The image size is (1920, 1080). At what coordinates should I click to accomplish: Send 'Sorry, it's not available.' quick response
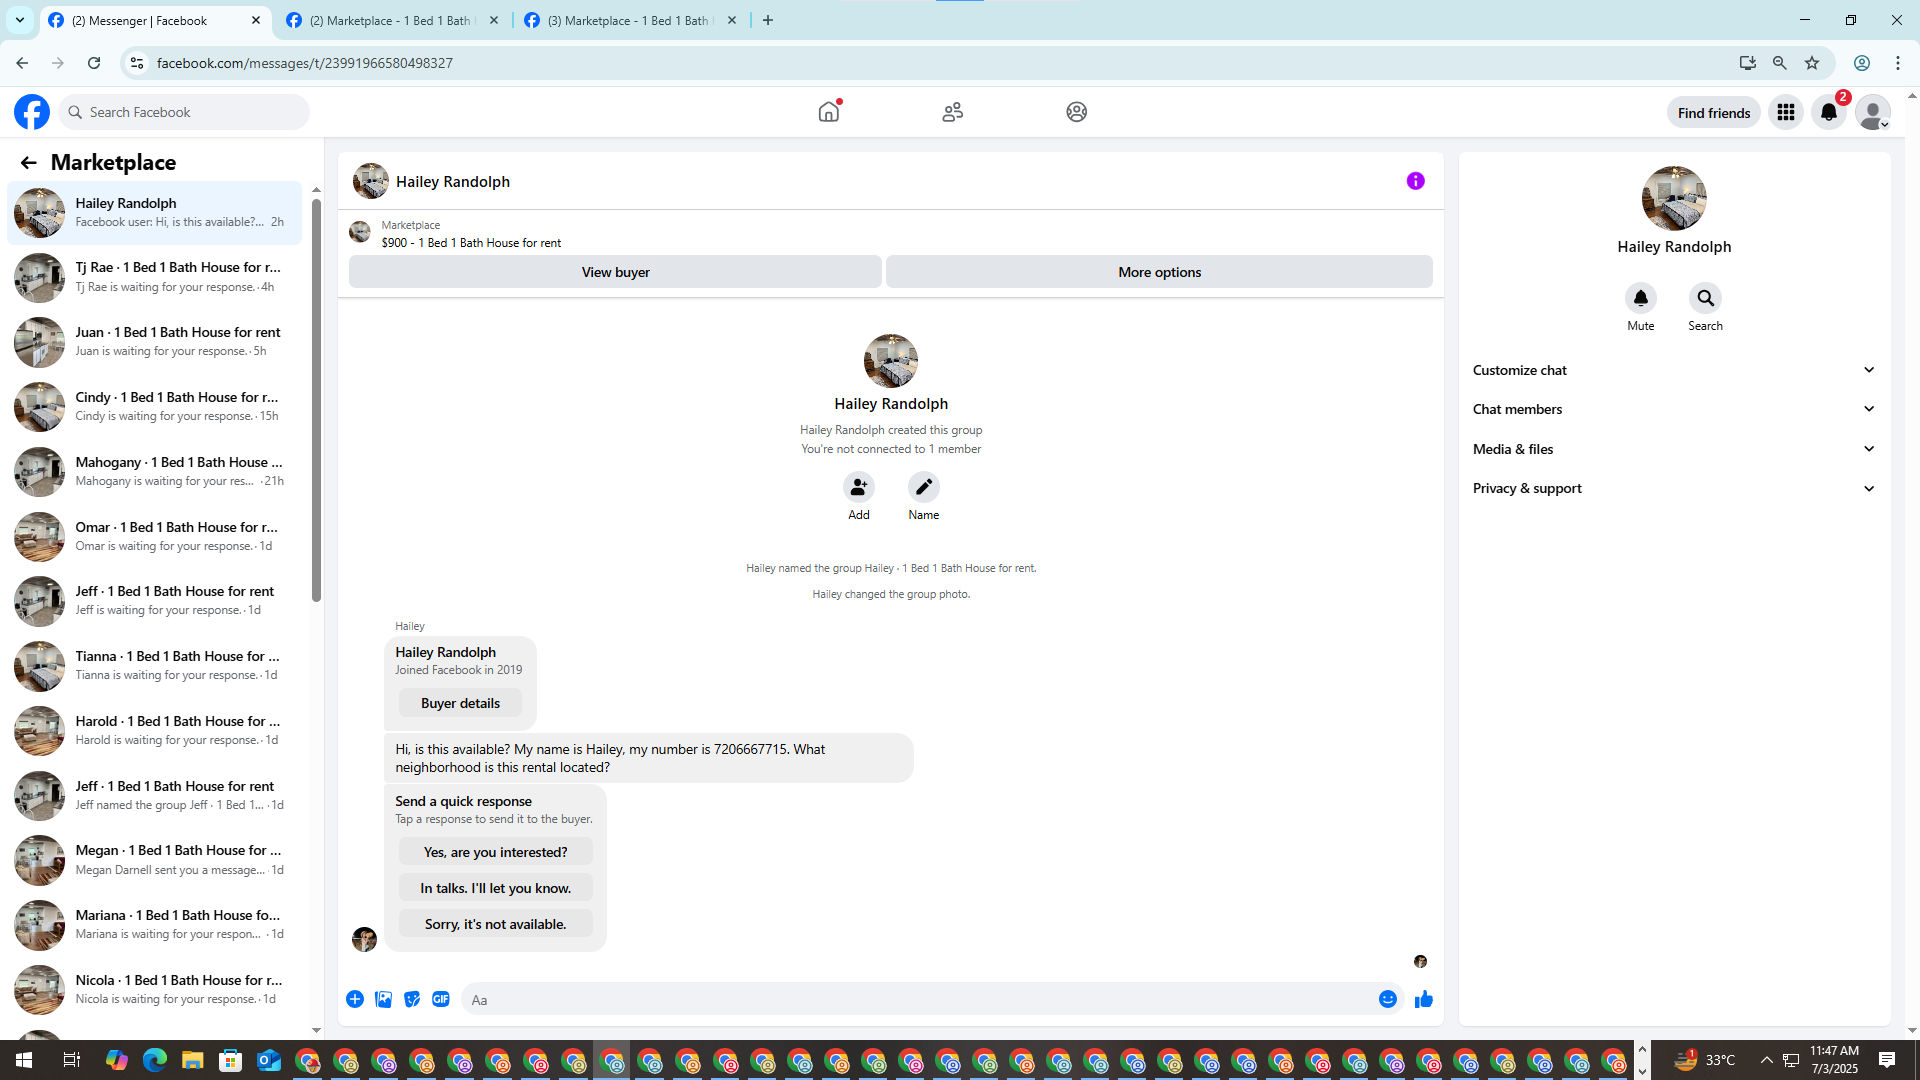(x=495, y=923)
